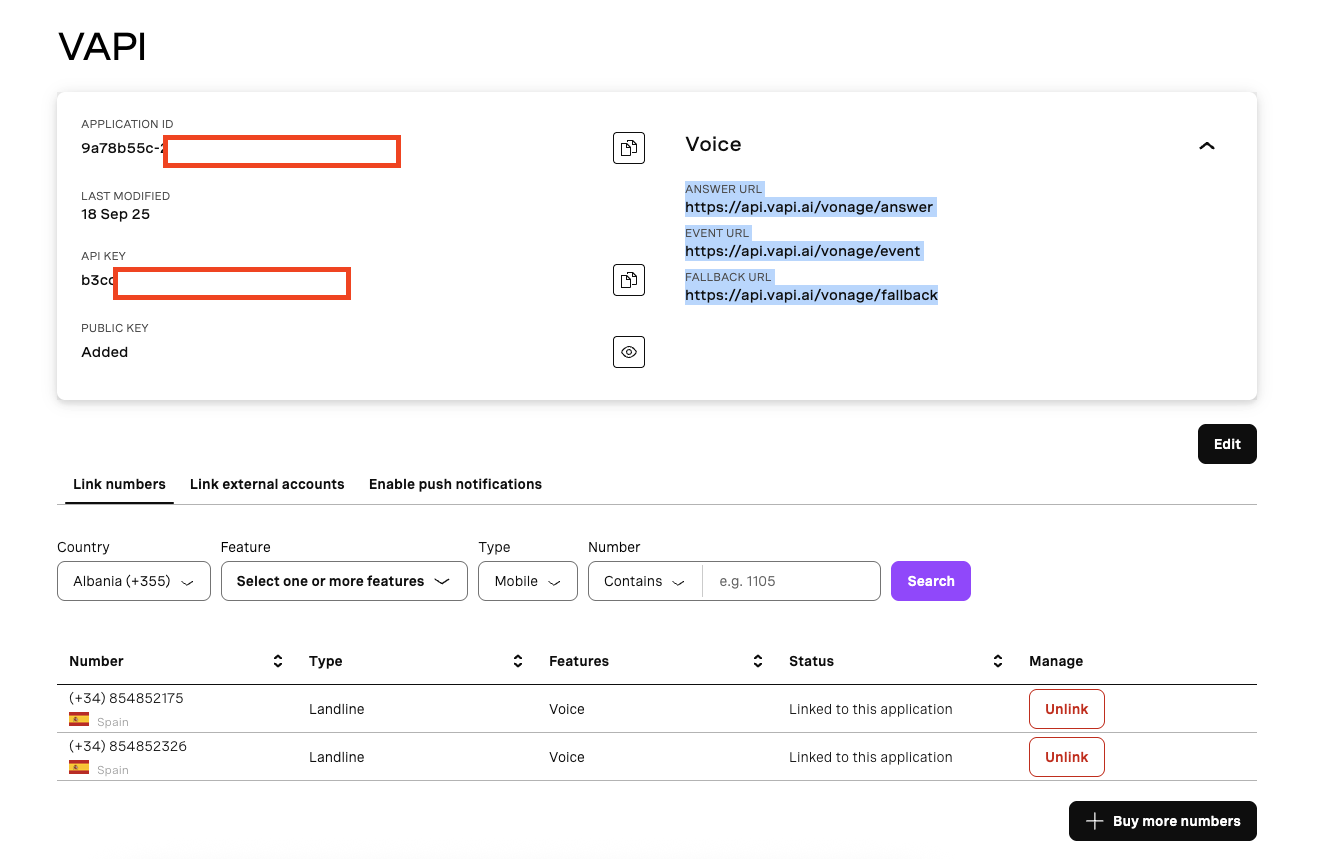Screen dimensions: 1327x859
Task: Open the Type dropdown set to Mobile
Action: [528, 581]
